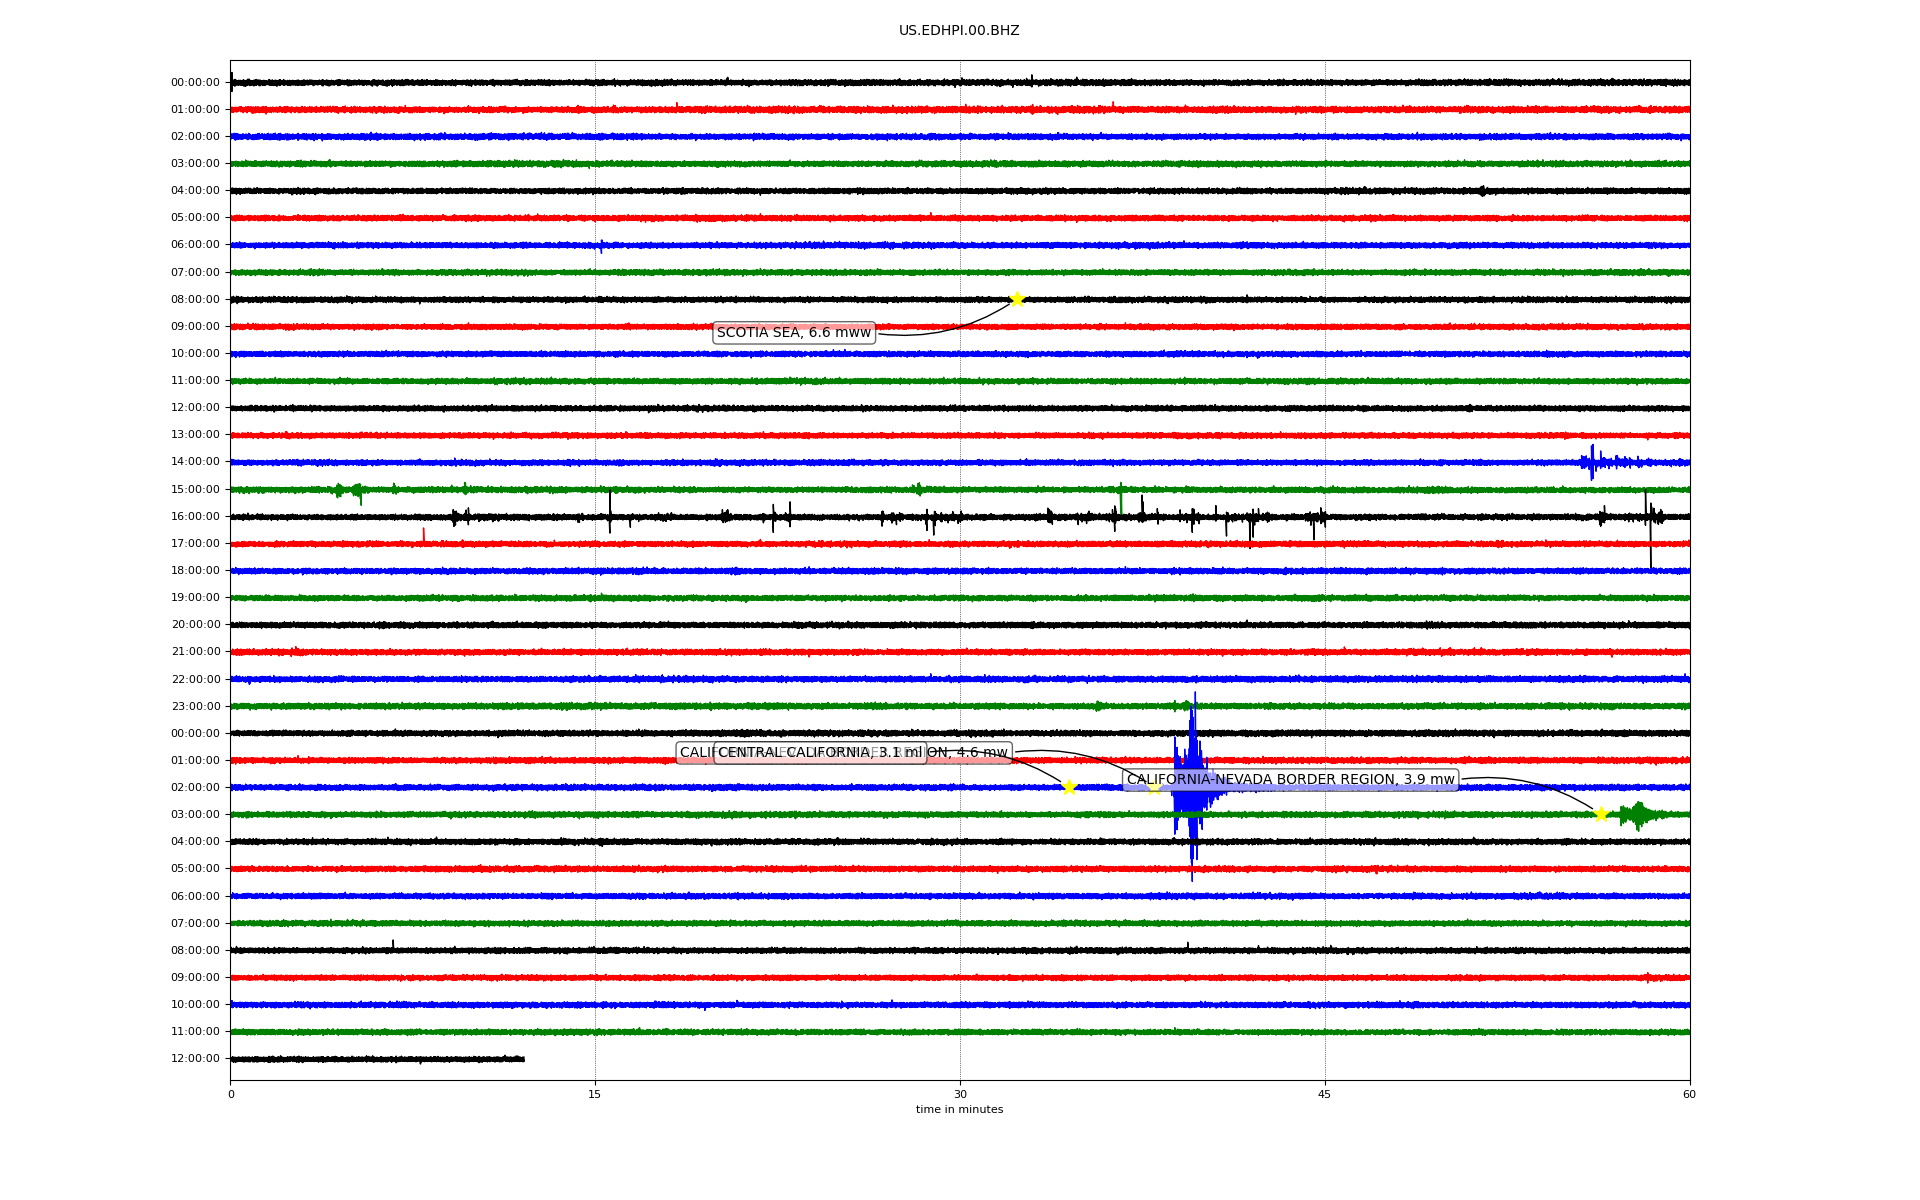Click the yellow star for the Central California 3.1 event
Image resolution: width=1920 pixels, height=1200 pixels.
point(1069,787)
